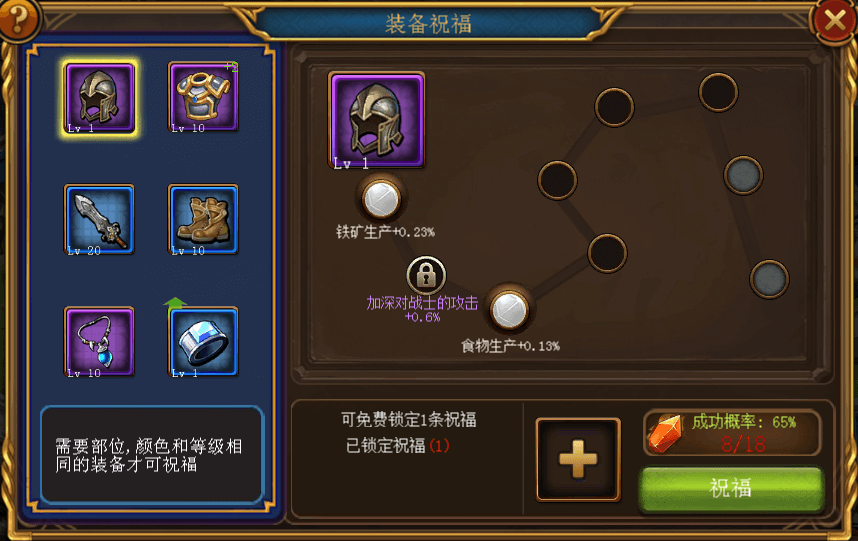858x541 pixels.
Task: Click the orange crystal material icon
Action: (x=665, y=433)
